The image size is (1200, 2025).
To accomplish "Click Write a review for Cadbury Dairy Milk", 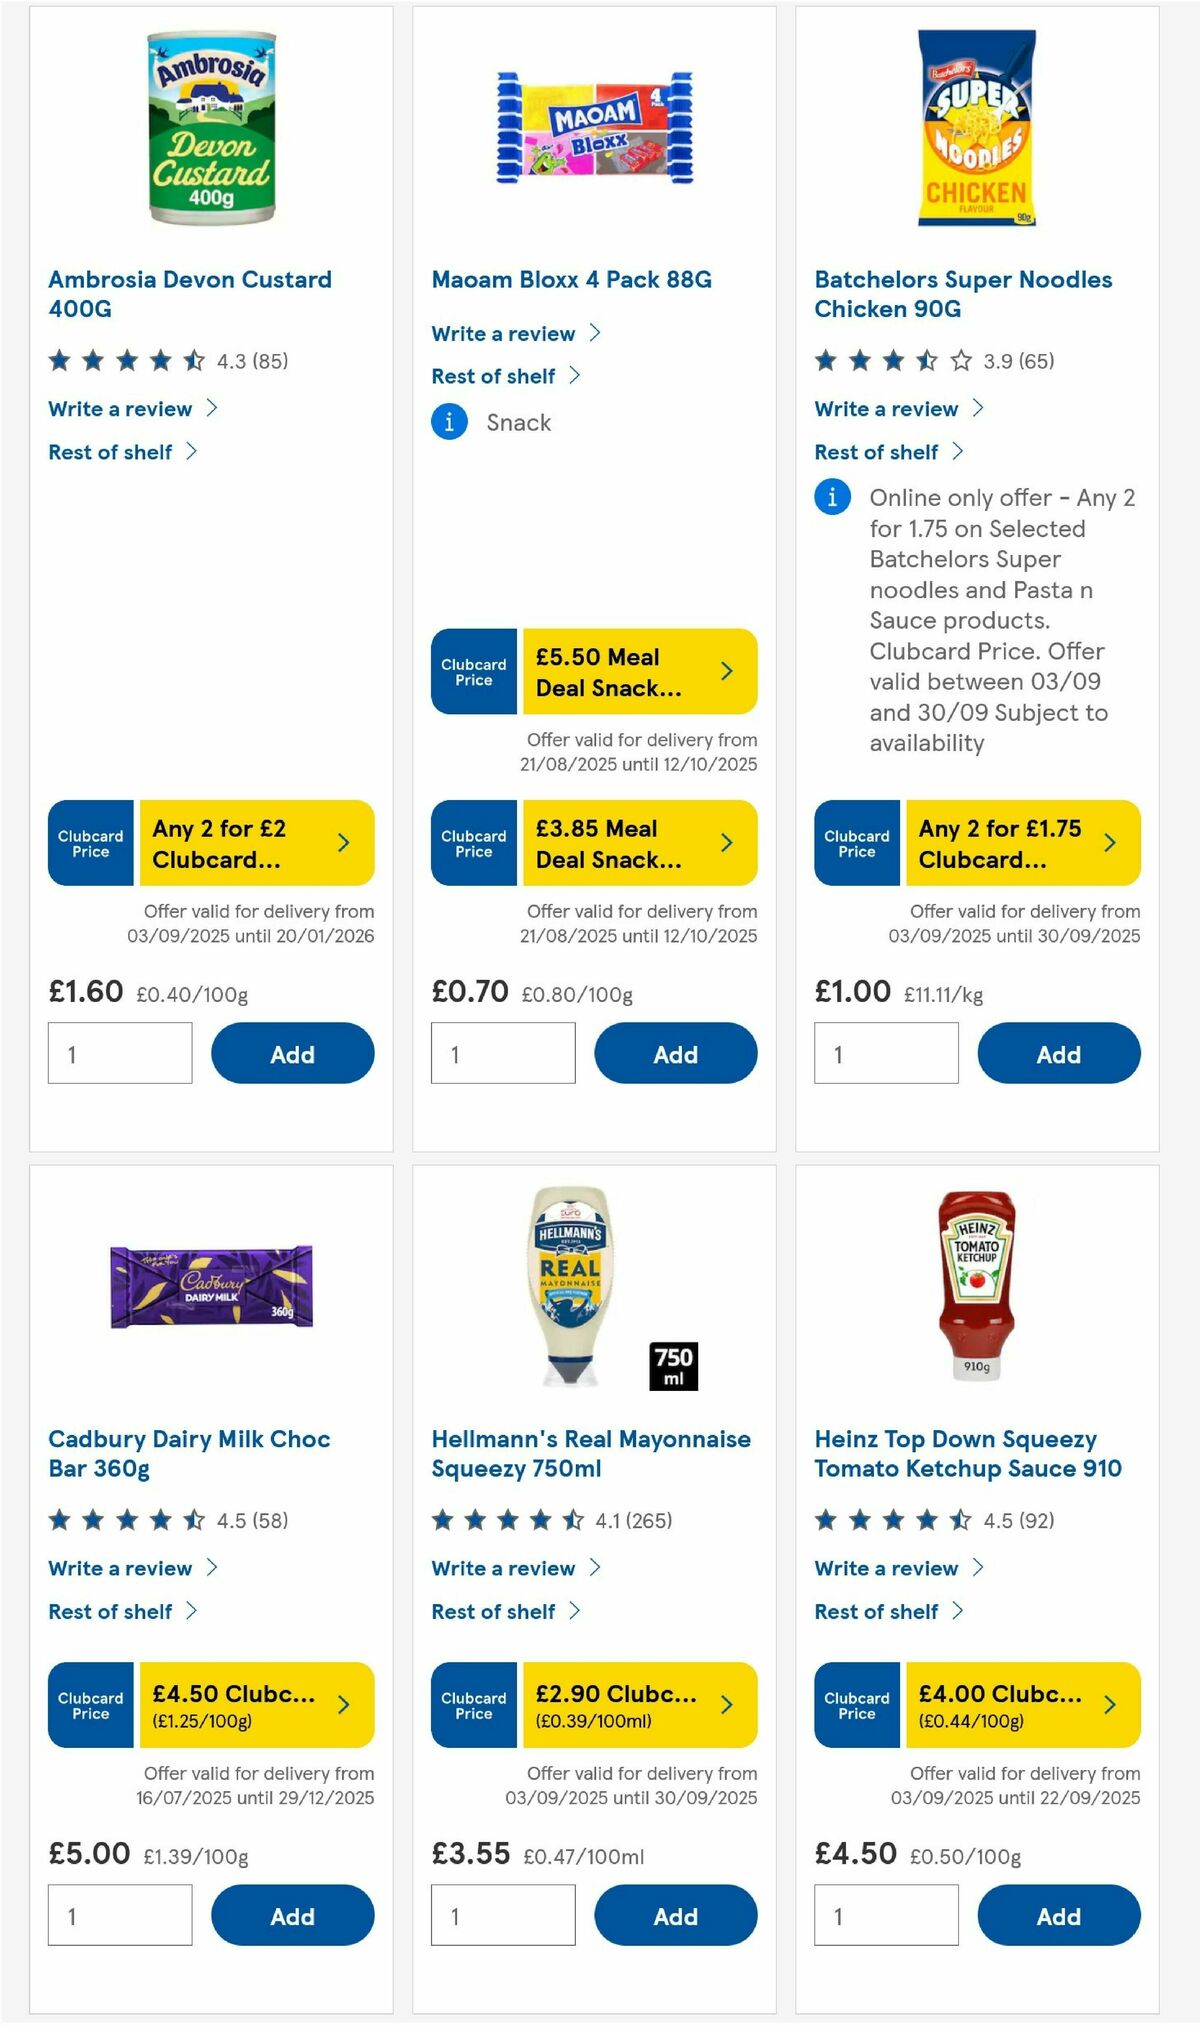I will [x=120, y=1568].
